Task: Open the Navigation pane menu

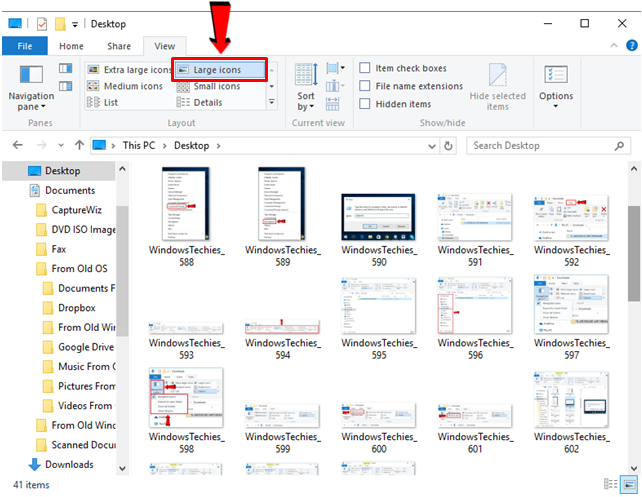Action: (31, 85)
